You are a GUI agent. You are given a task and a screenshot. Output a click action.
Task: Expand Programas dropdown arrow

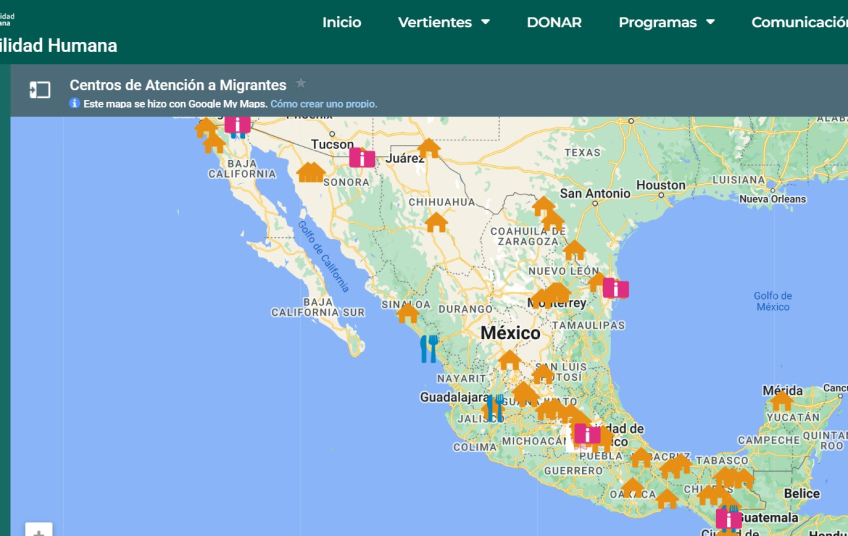(711, 22)
